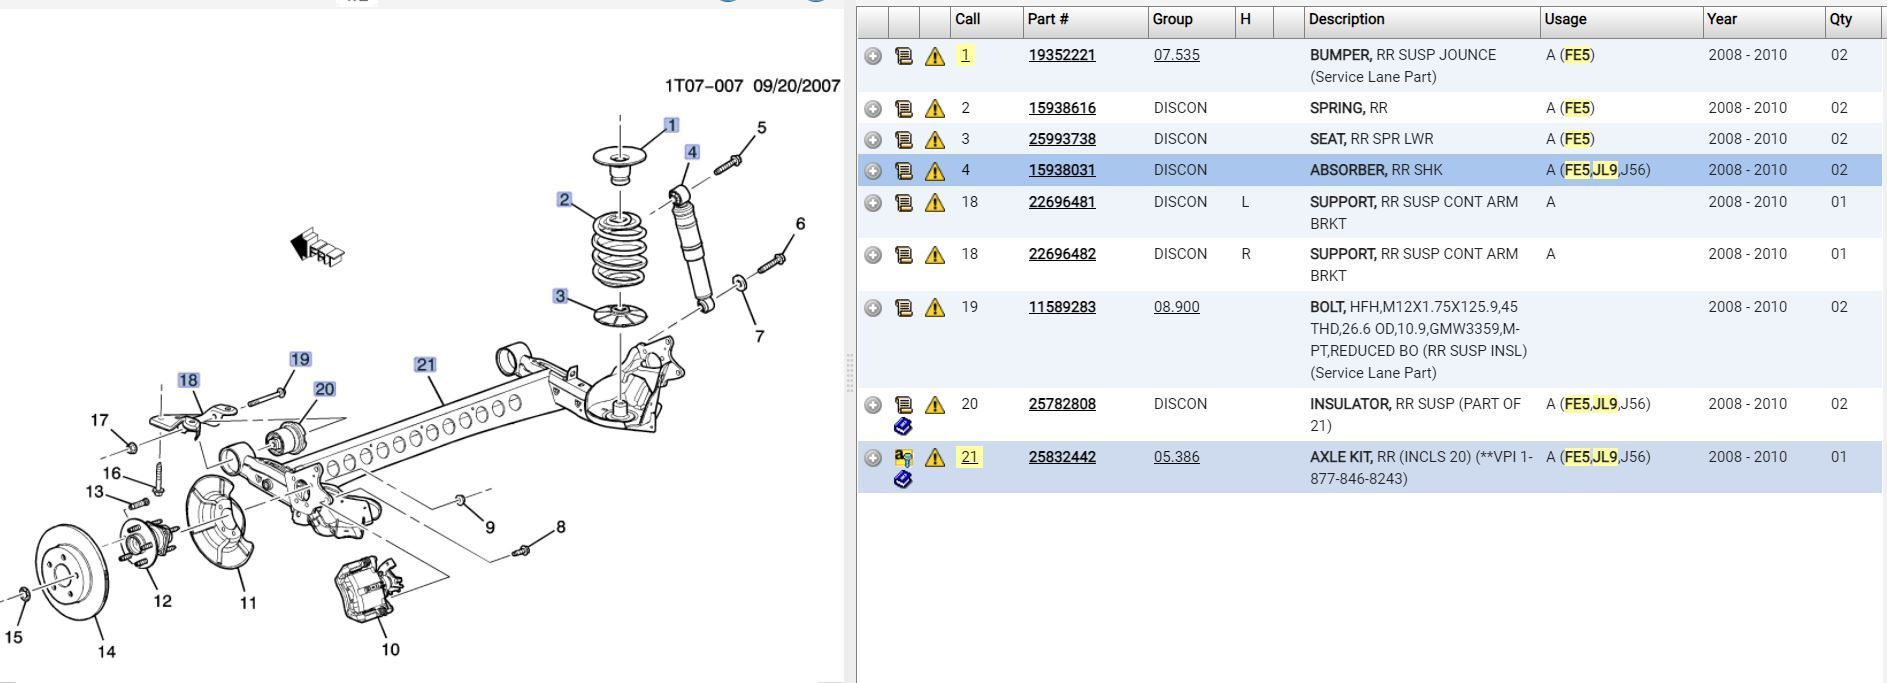
Task: Click warning triangle on left SUPPORT row 22696481
Action: (935, 203)
